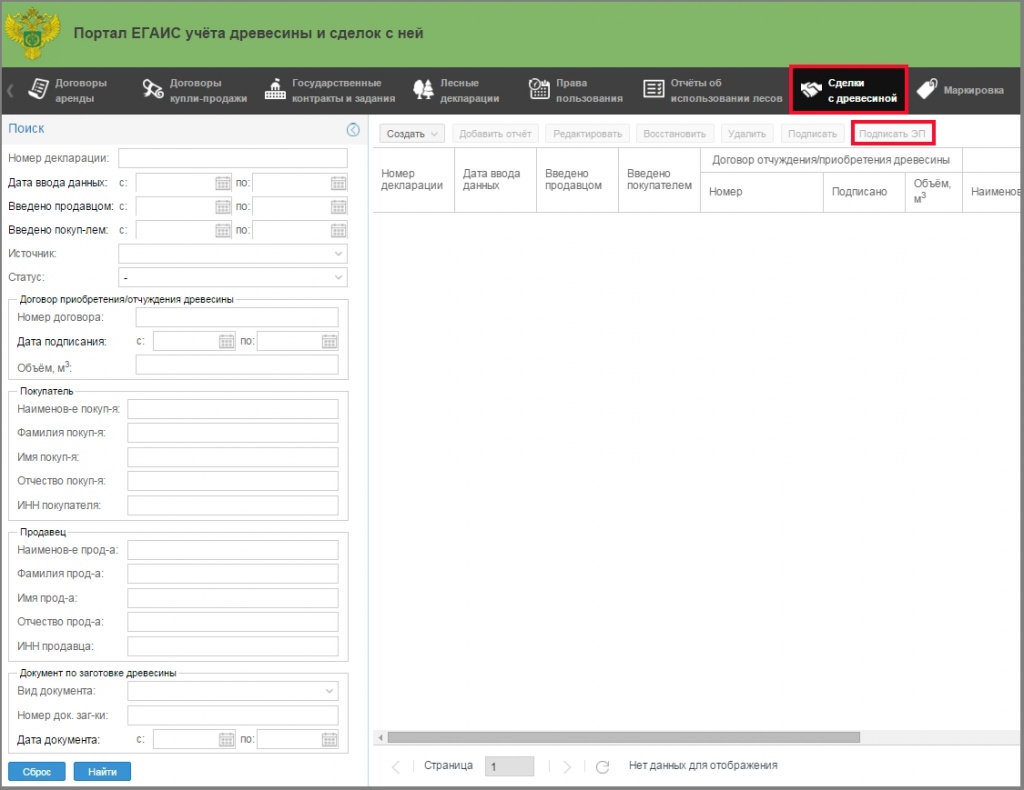Open calendar for Введено покуп-лем end date
The image size is (1024, 790).
[x=338, y=230]
